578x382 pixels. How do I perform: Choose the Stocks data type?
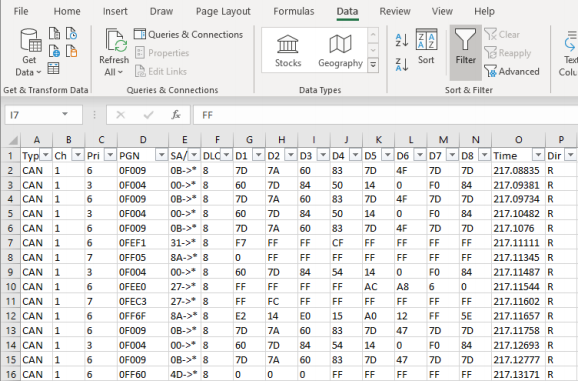[288, 51]
